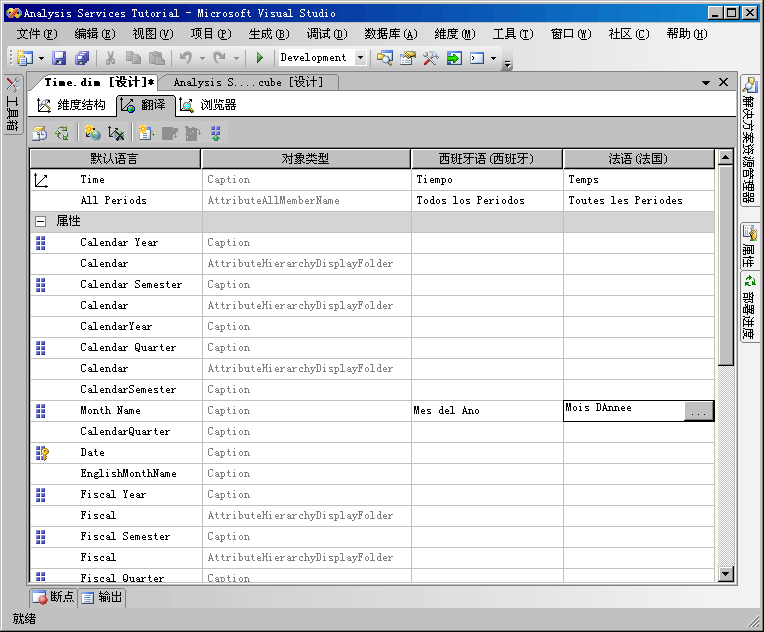Open the Deployment Progress side tab
The image size is (764, 632).
750,306
